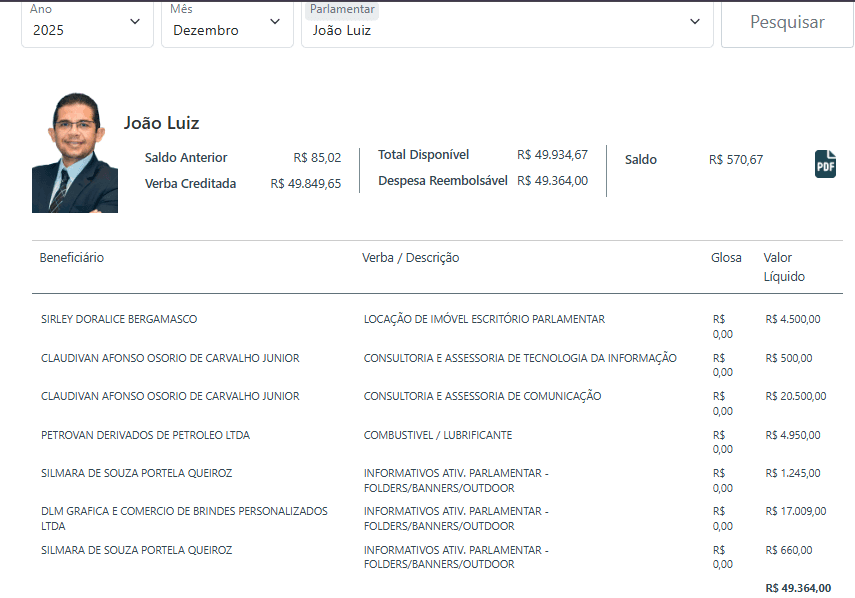Click the Glosa column header
Viewport: 855px width, 598px height.
[726, 258]
